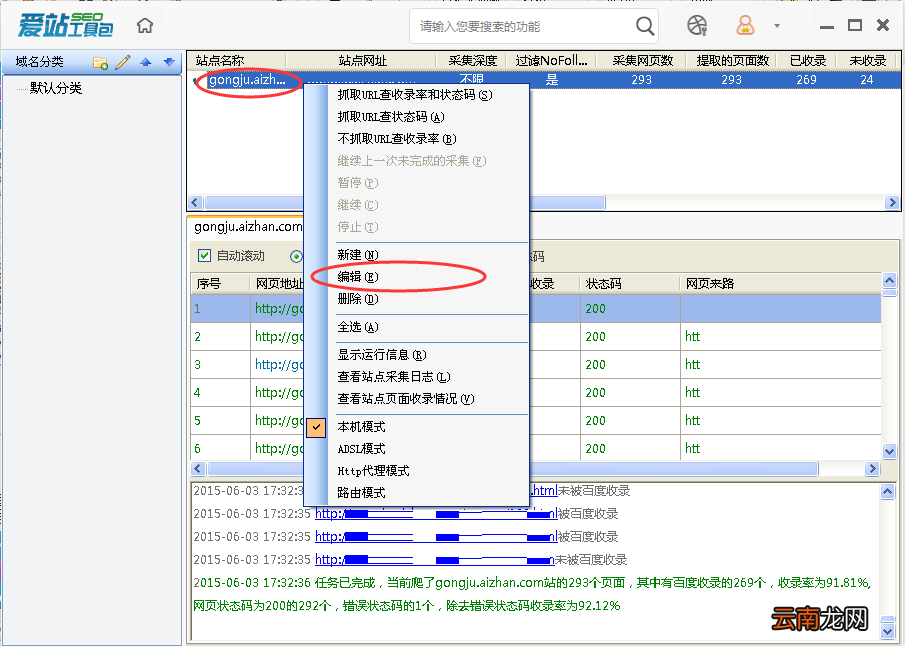This screenshot has width=905, height=647.
Task: Choose 全选 in context menu
Action: (358, 327)
